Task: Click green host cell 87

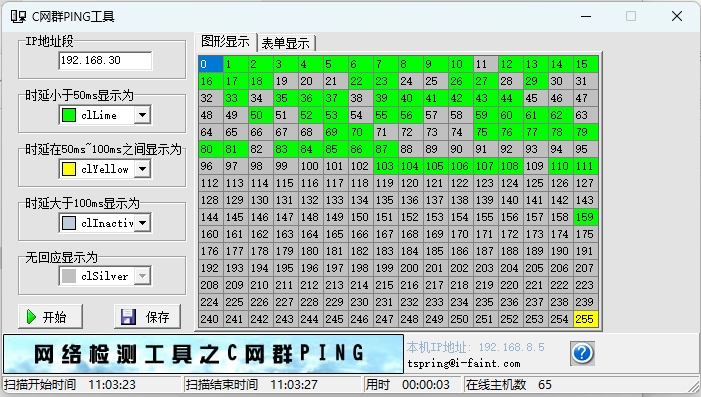Action: pyautogui.click(x=385, y=149)
